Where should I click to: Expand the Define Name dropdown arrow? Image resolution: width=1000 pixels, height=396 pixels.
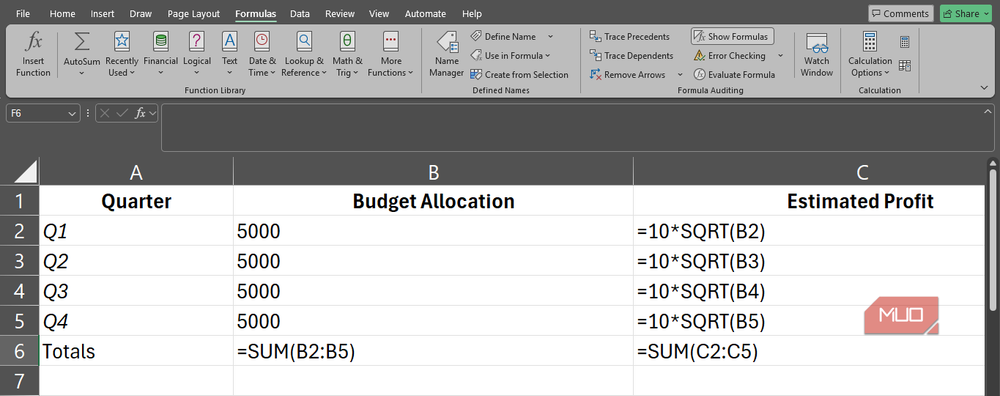click(550, 36)
